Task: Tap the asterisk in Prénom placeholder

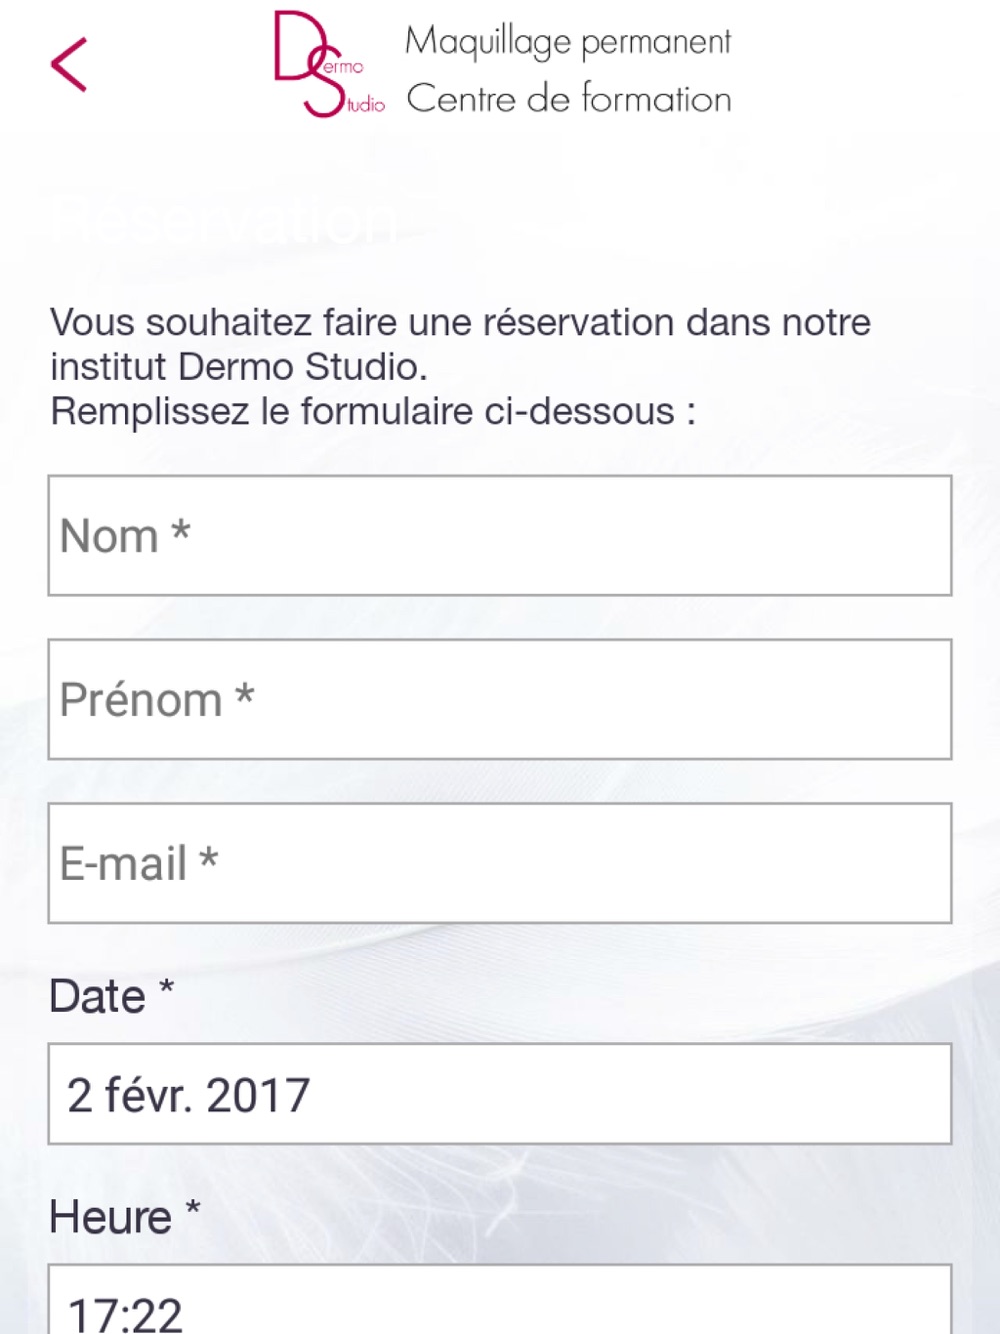Action: click(245, 692)
